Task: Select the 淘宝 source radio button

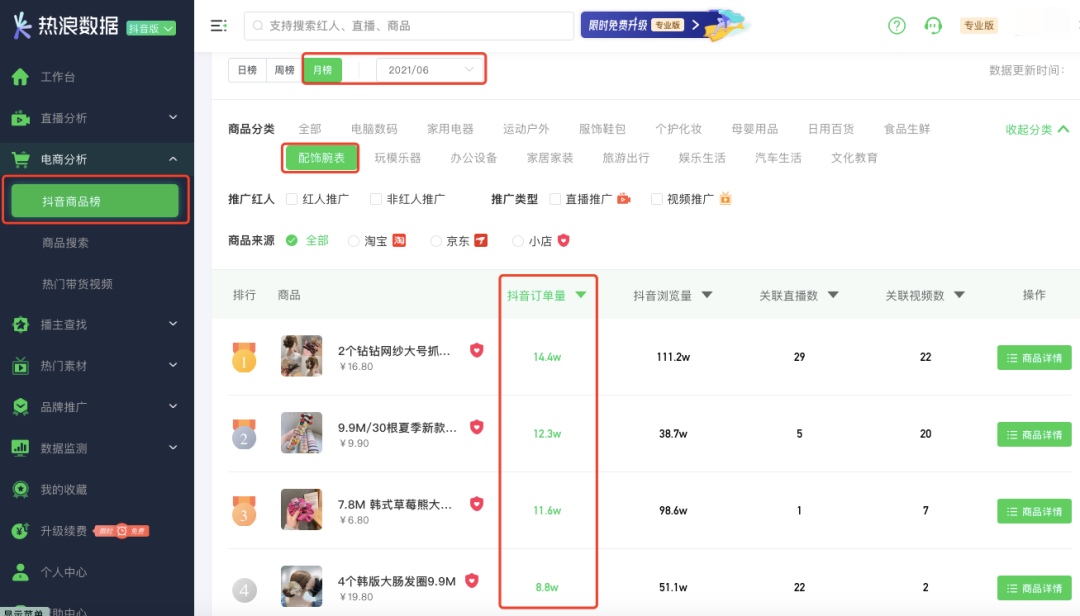Action: 353,241
